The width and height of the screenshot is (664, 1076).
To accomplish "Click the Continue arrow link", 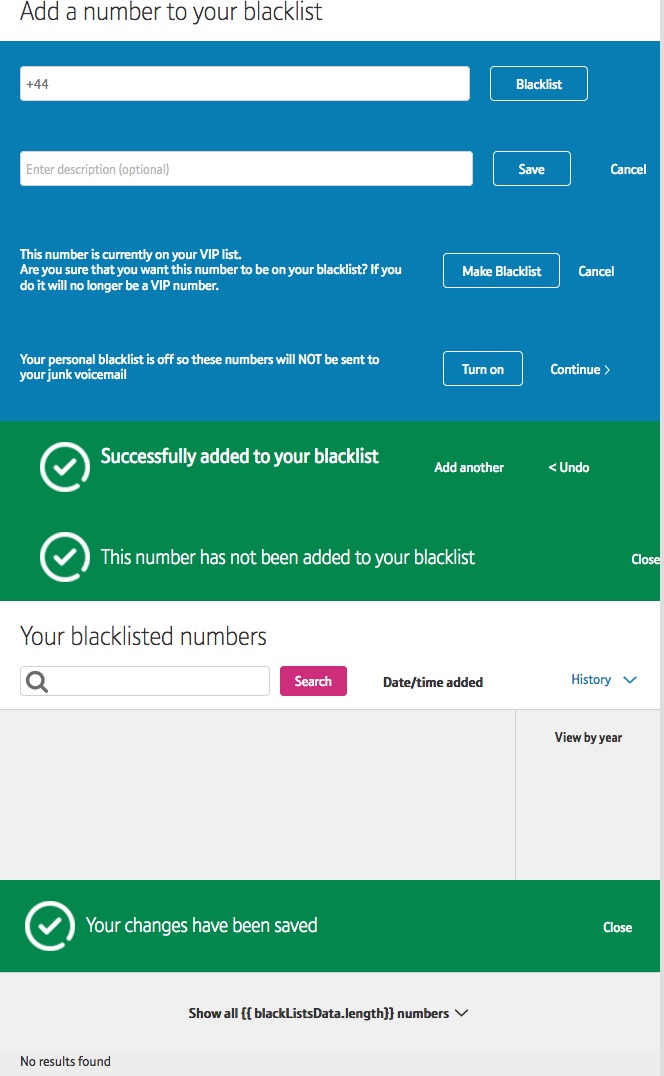I will 580,368.
